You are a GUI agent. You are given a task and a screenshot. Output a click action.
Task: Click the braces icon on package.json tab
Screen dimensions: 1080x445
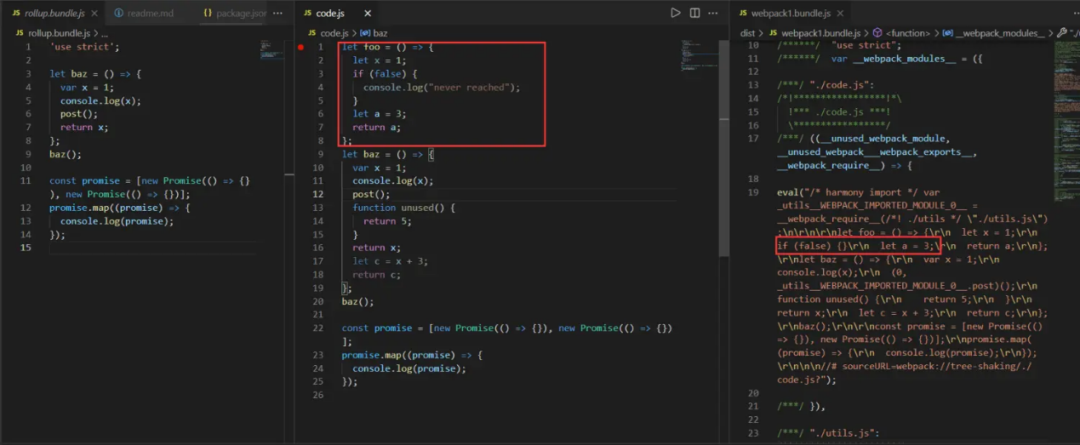click(208, 13)
